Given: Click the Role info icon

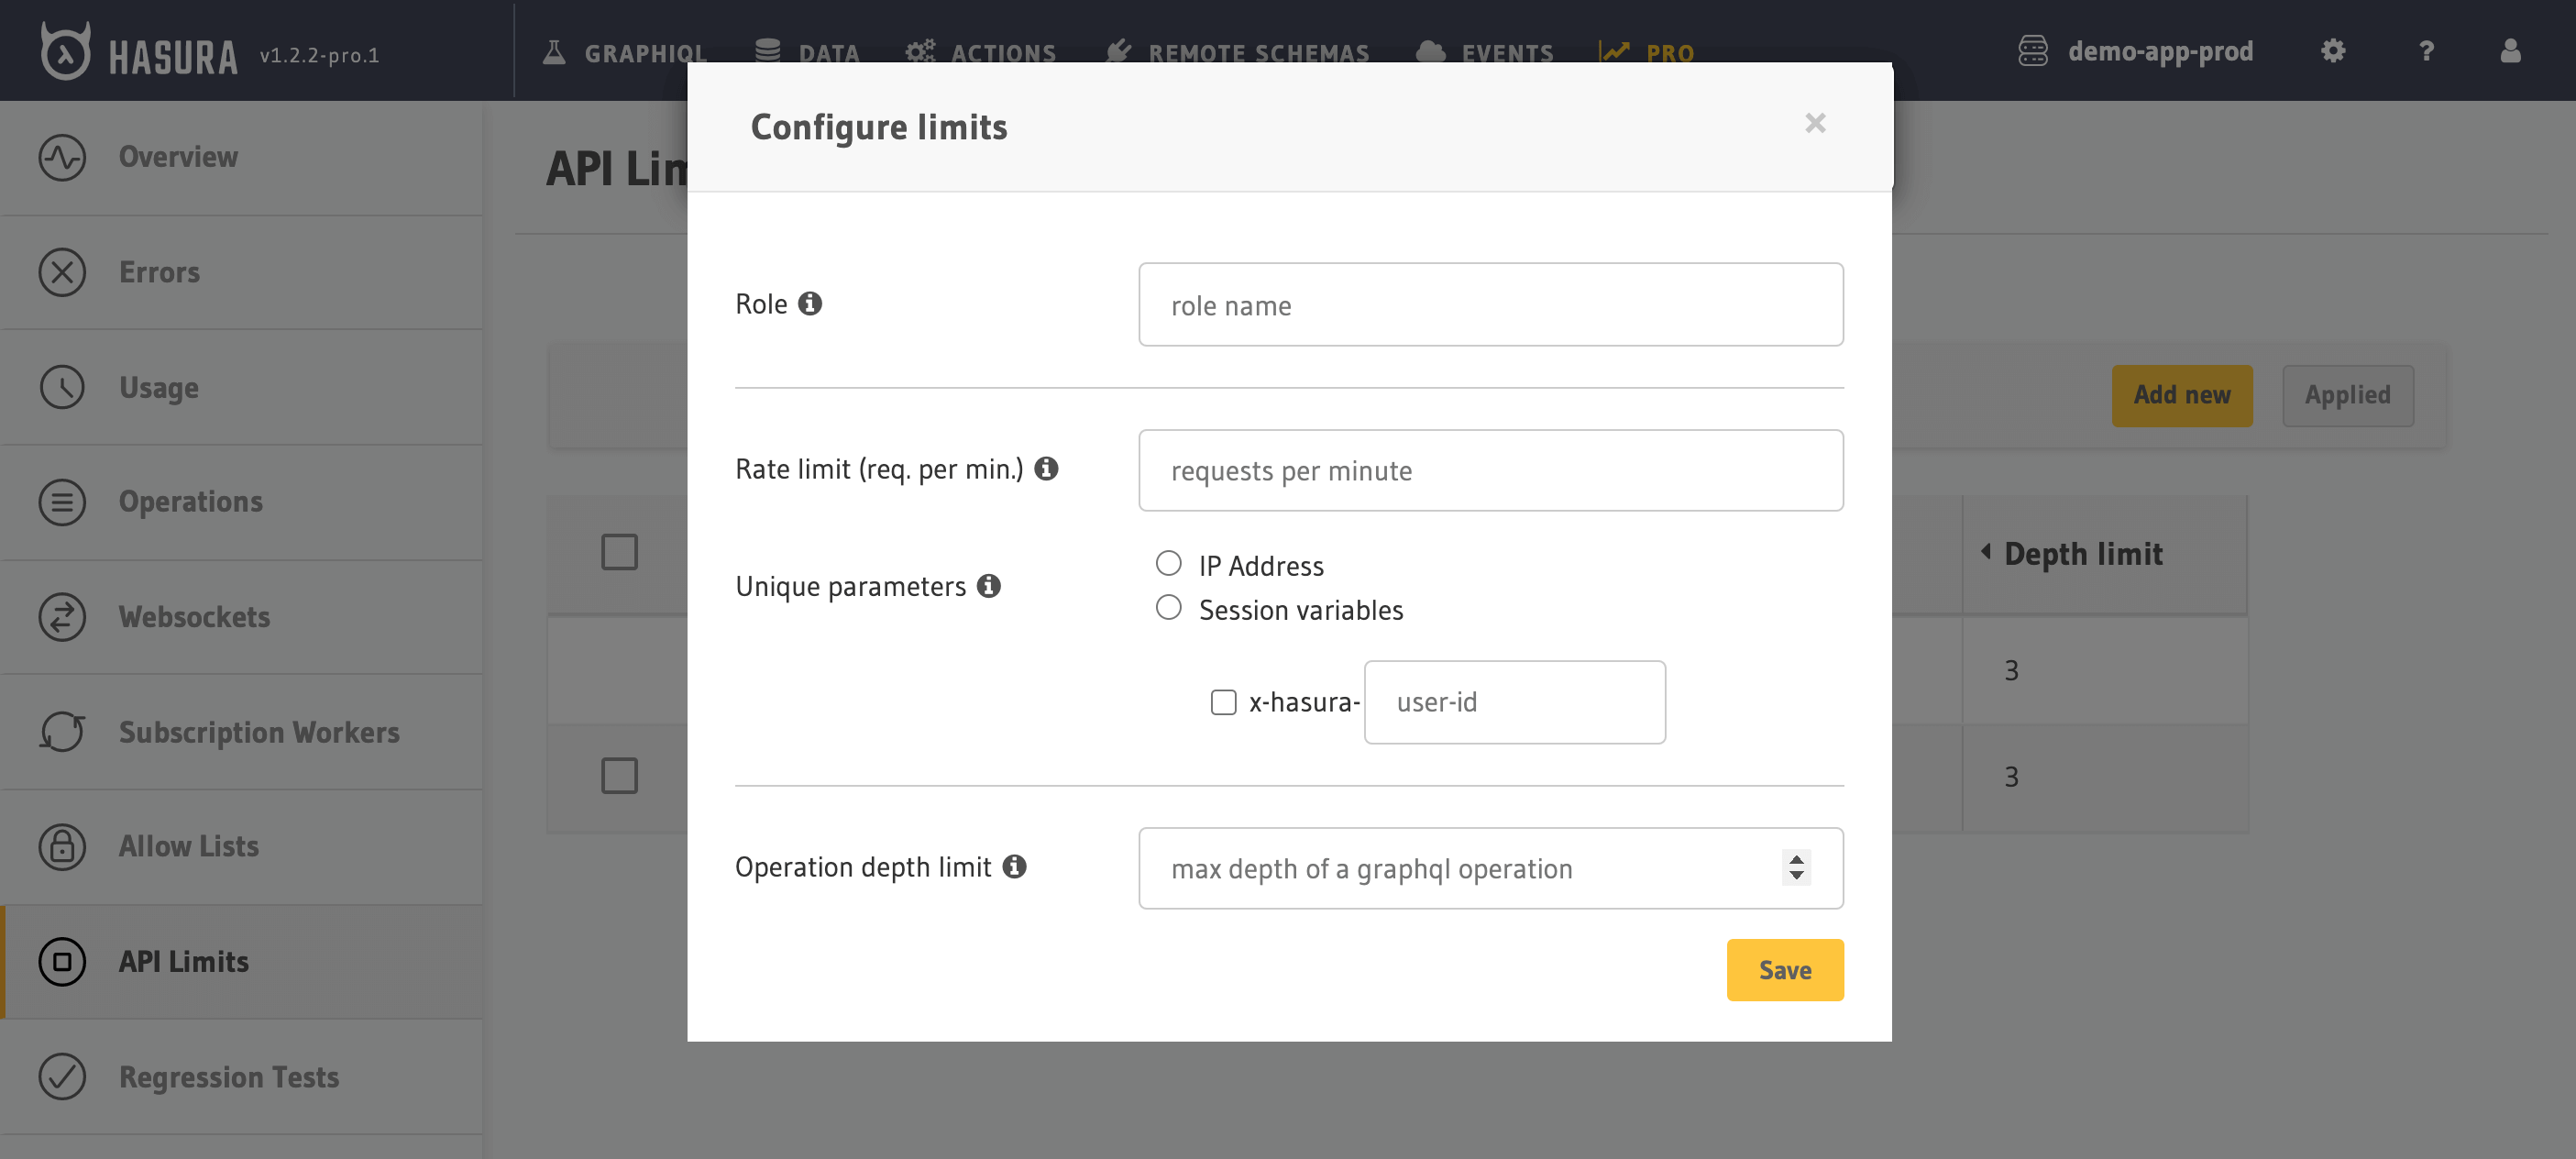Looking at the screenshot, I should pos(810,303).
